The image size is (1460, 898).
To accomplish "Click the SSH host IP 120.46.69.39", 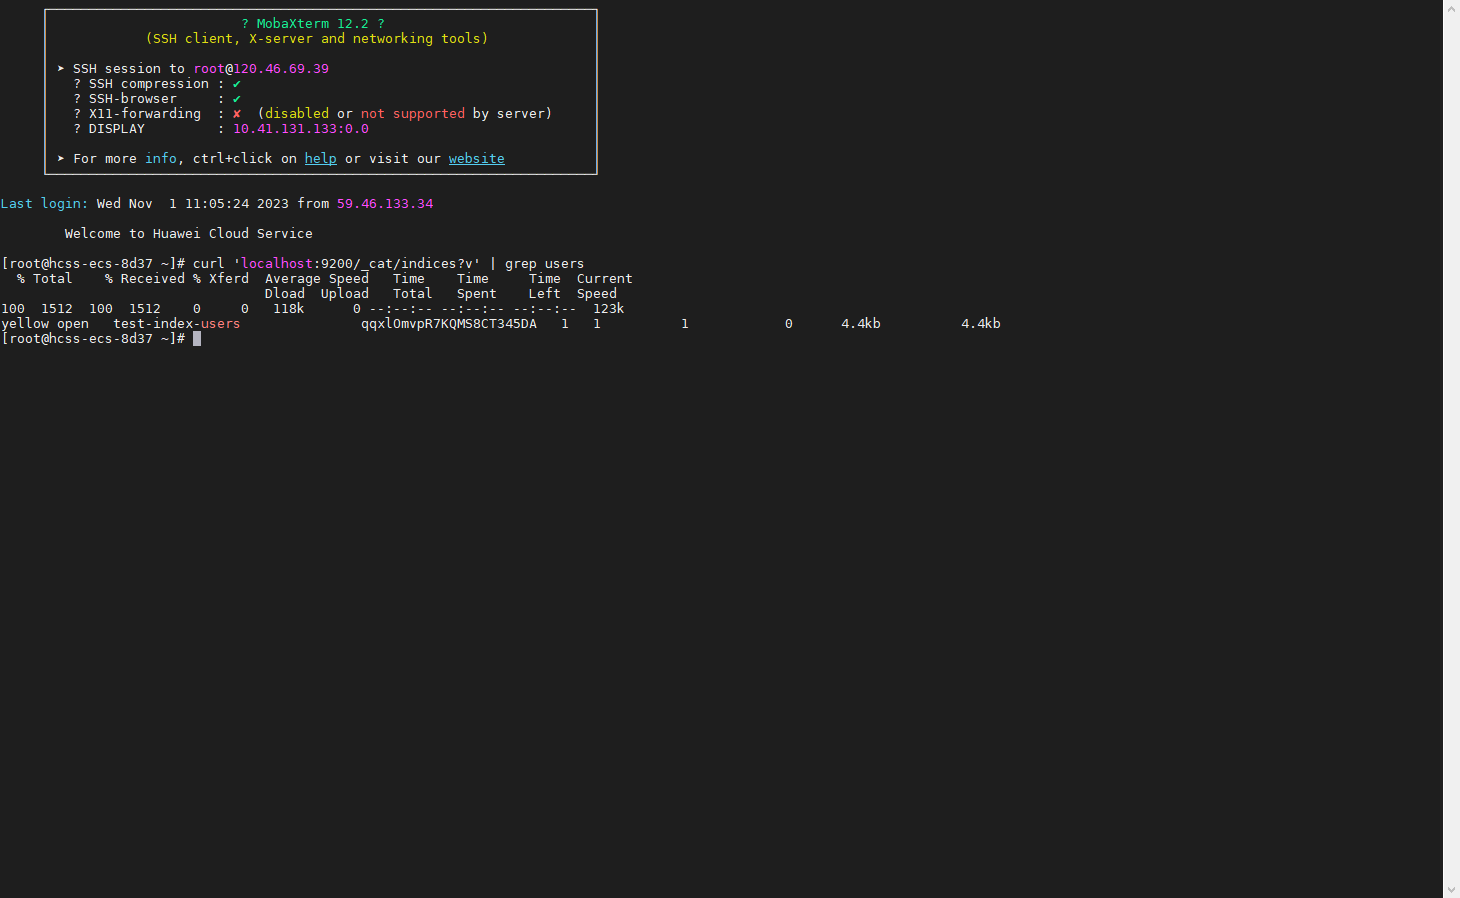I will 281,69.
